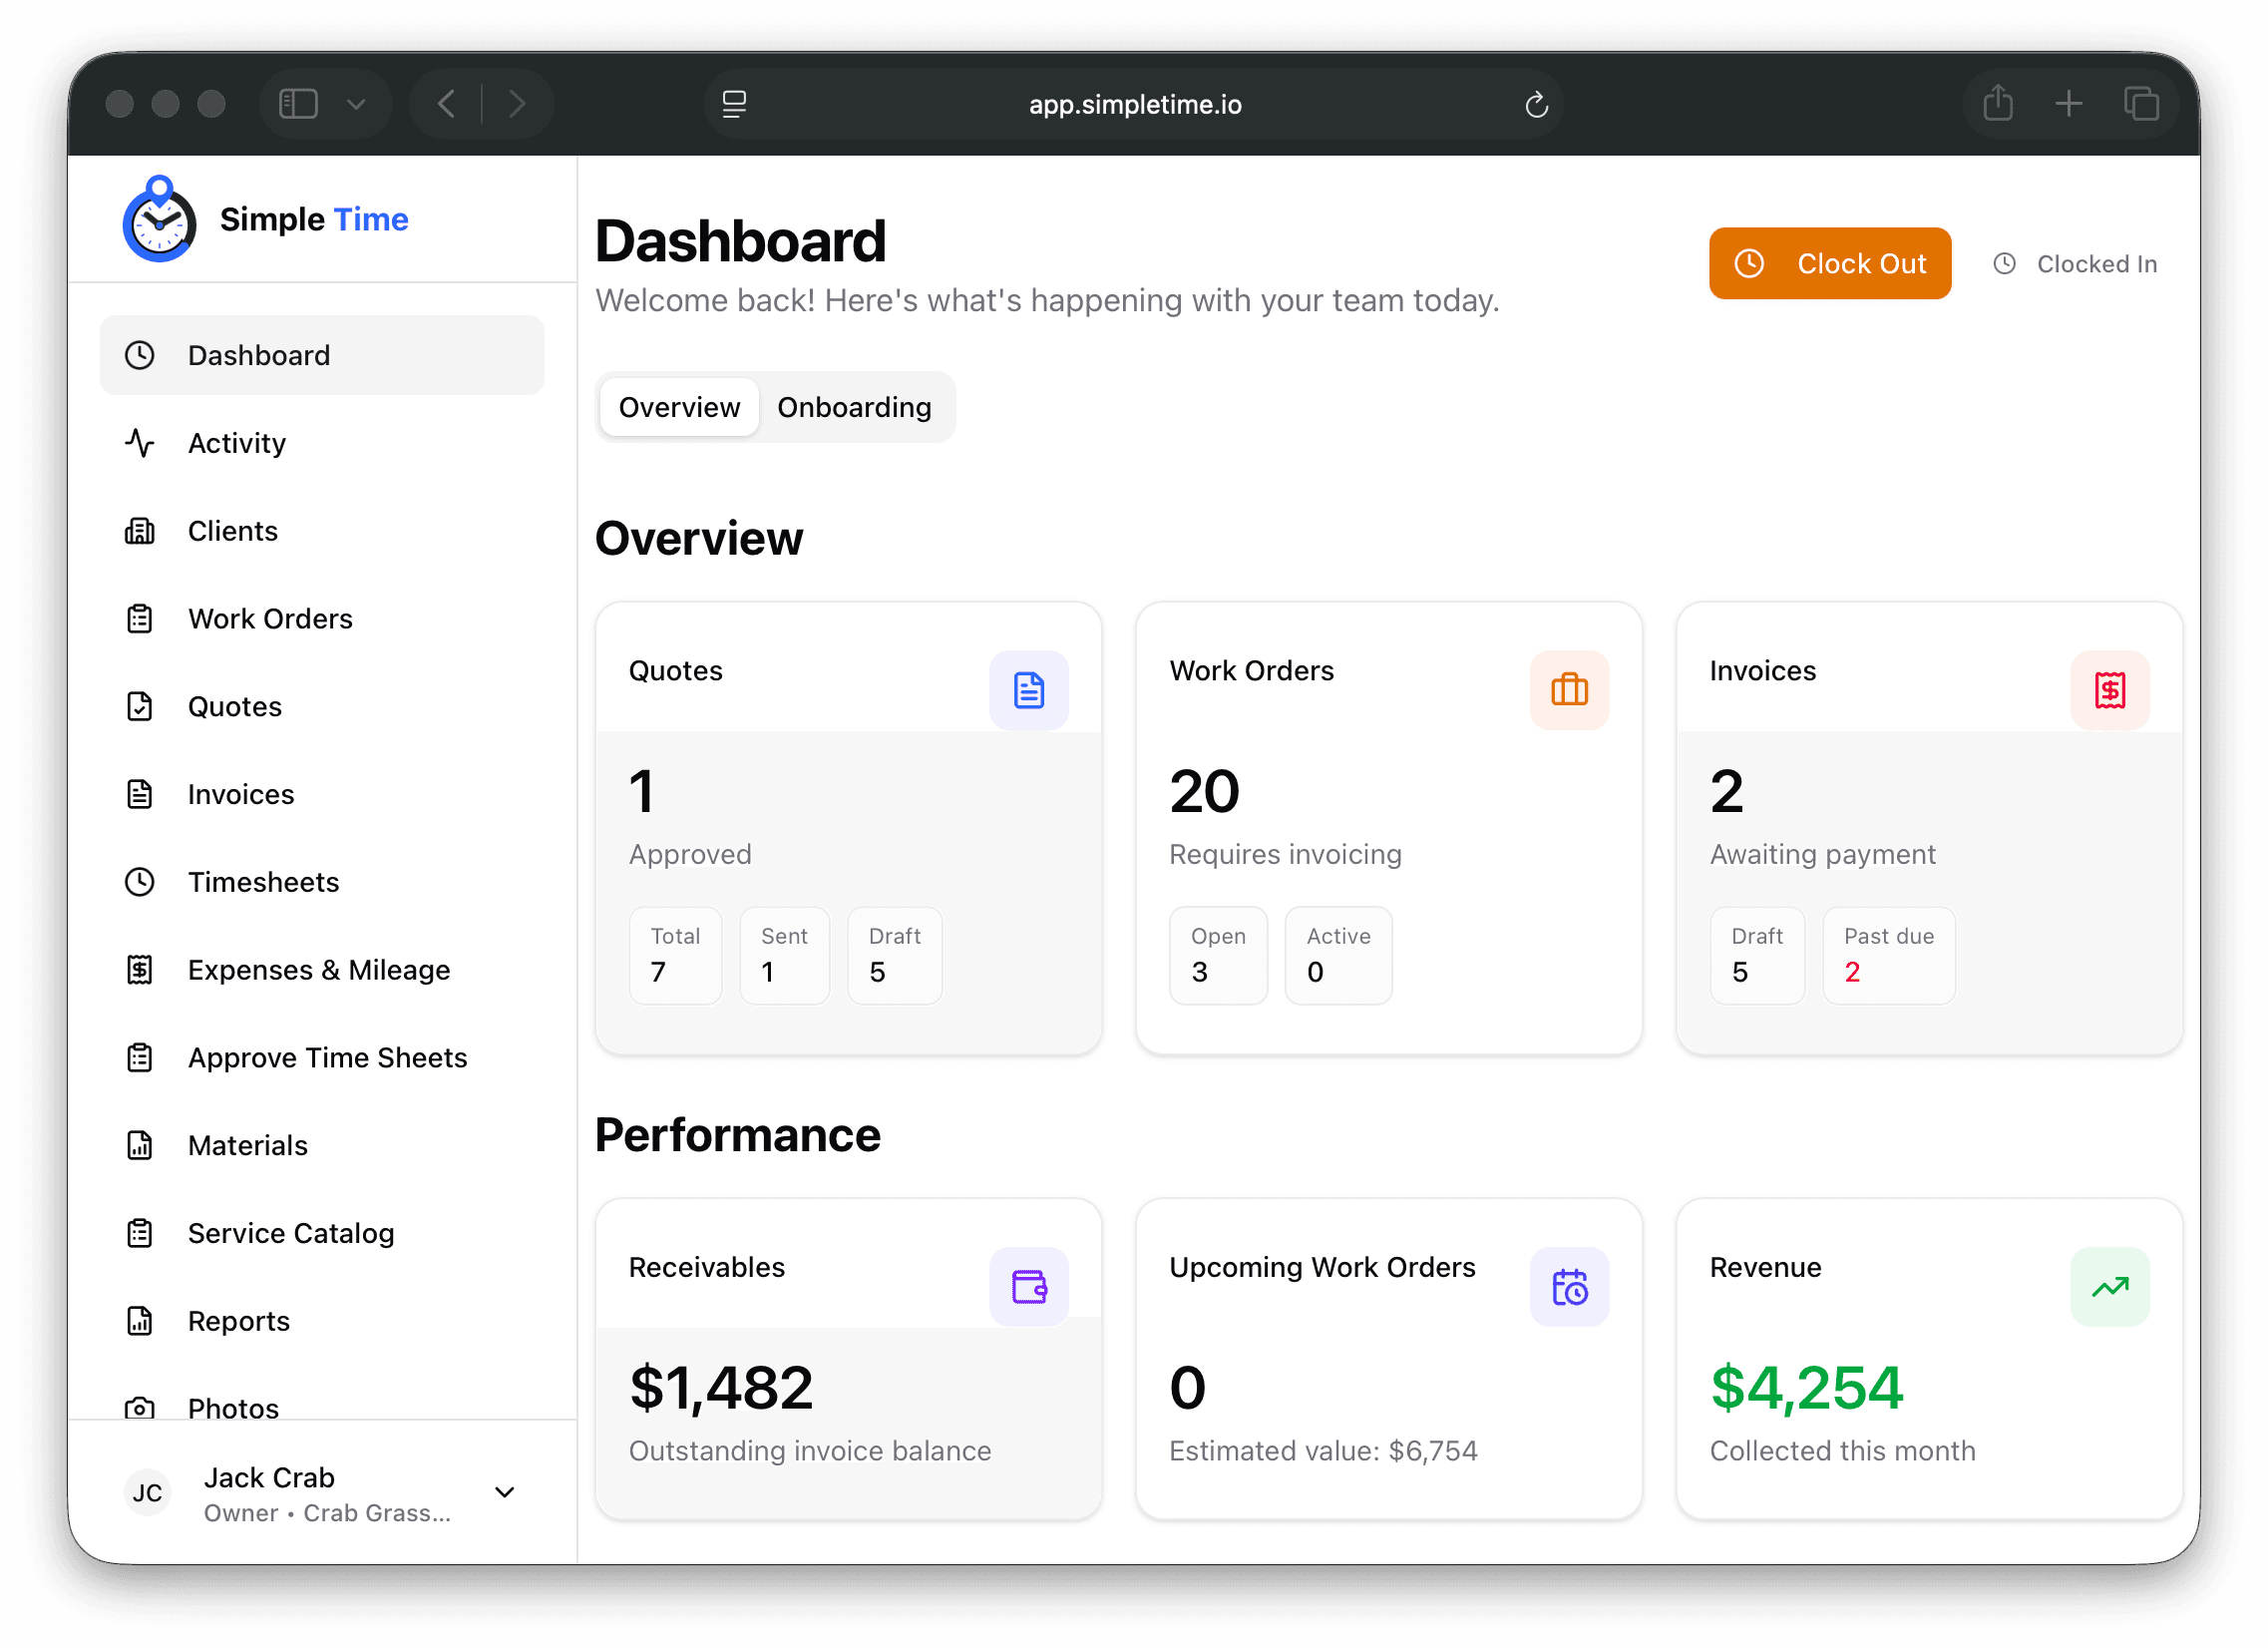Click the red receipt icon on Invoices card
The height and width of the screenshot is (1648, 2268).
click(2112, 691)
